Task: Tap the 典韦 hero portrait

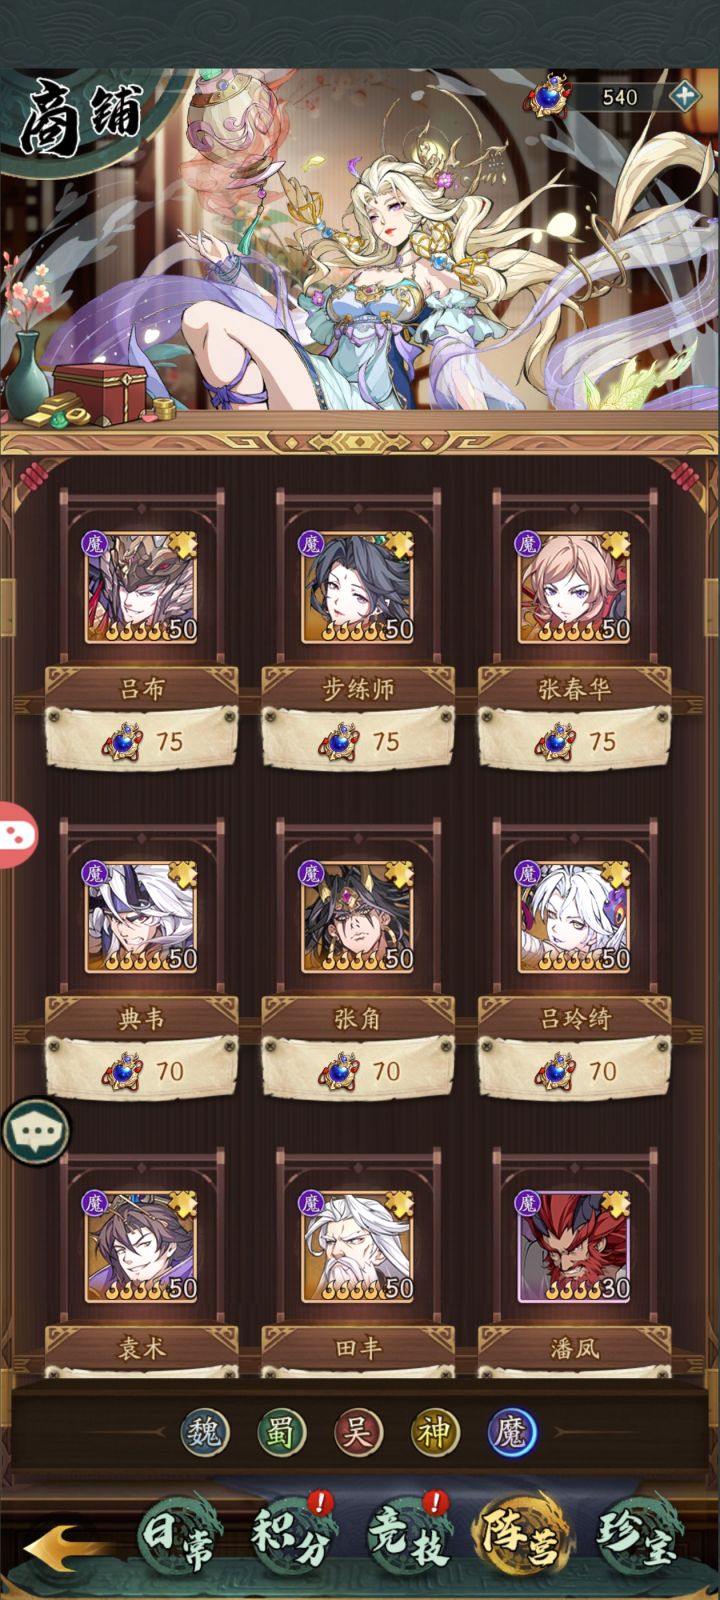Action: tap(141, 917)
